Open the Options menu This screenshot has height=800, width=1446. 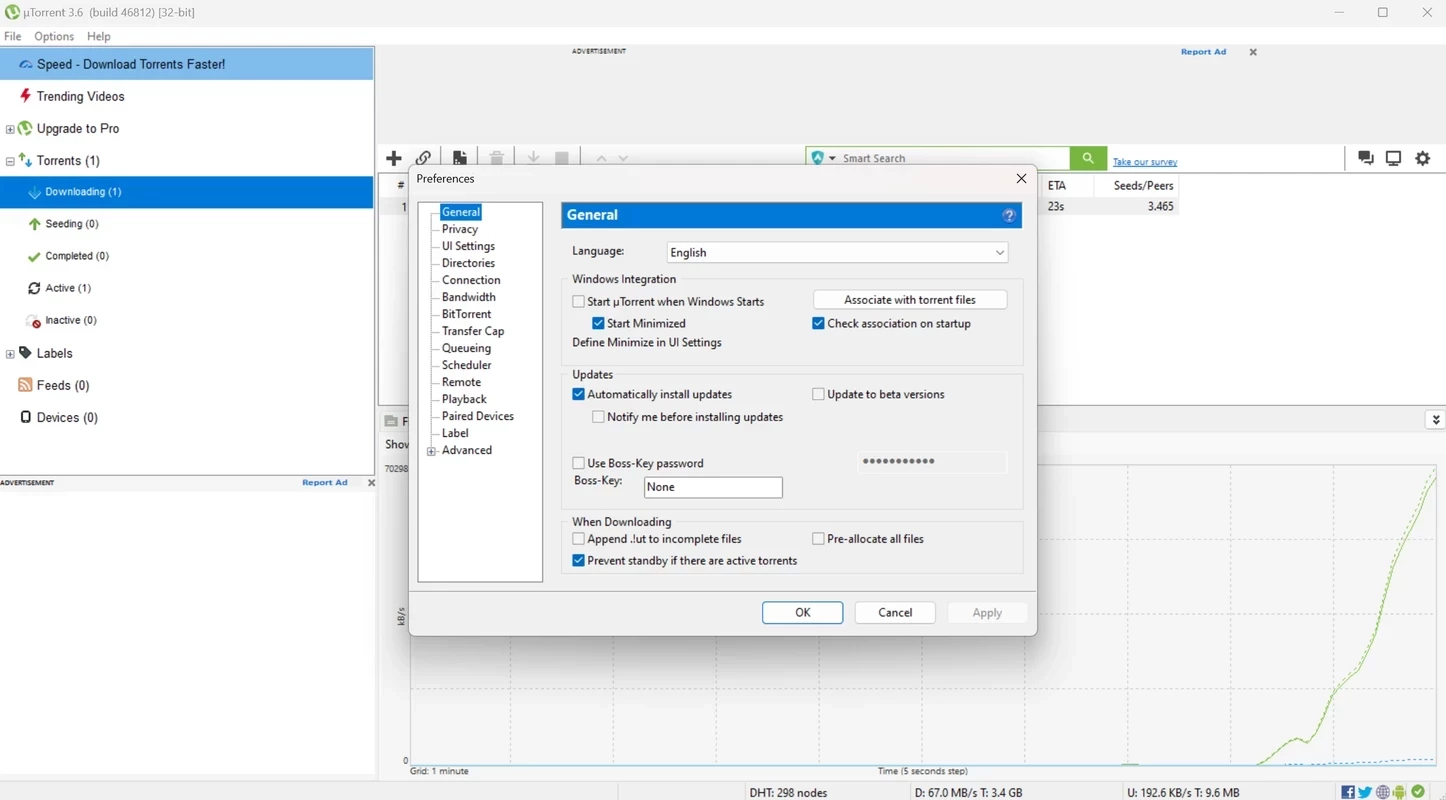[54, 36]
